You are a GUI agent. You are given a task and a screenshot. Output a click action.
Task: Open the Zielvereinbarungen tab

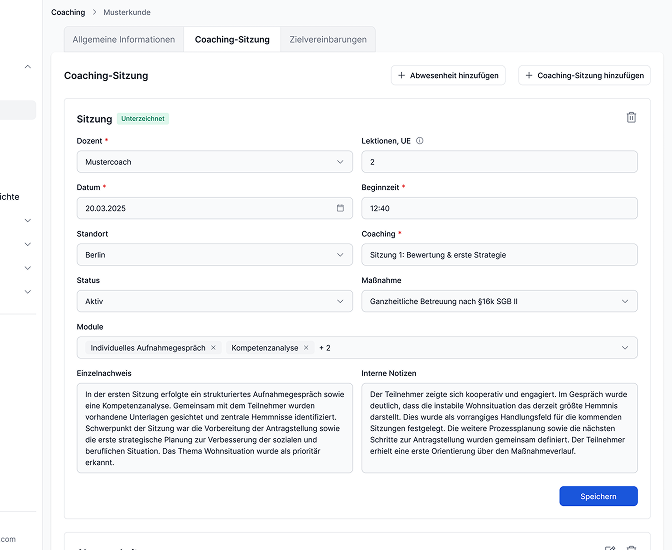click(x=327, y=40)
